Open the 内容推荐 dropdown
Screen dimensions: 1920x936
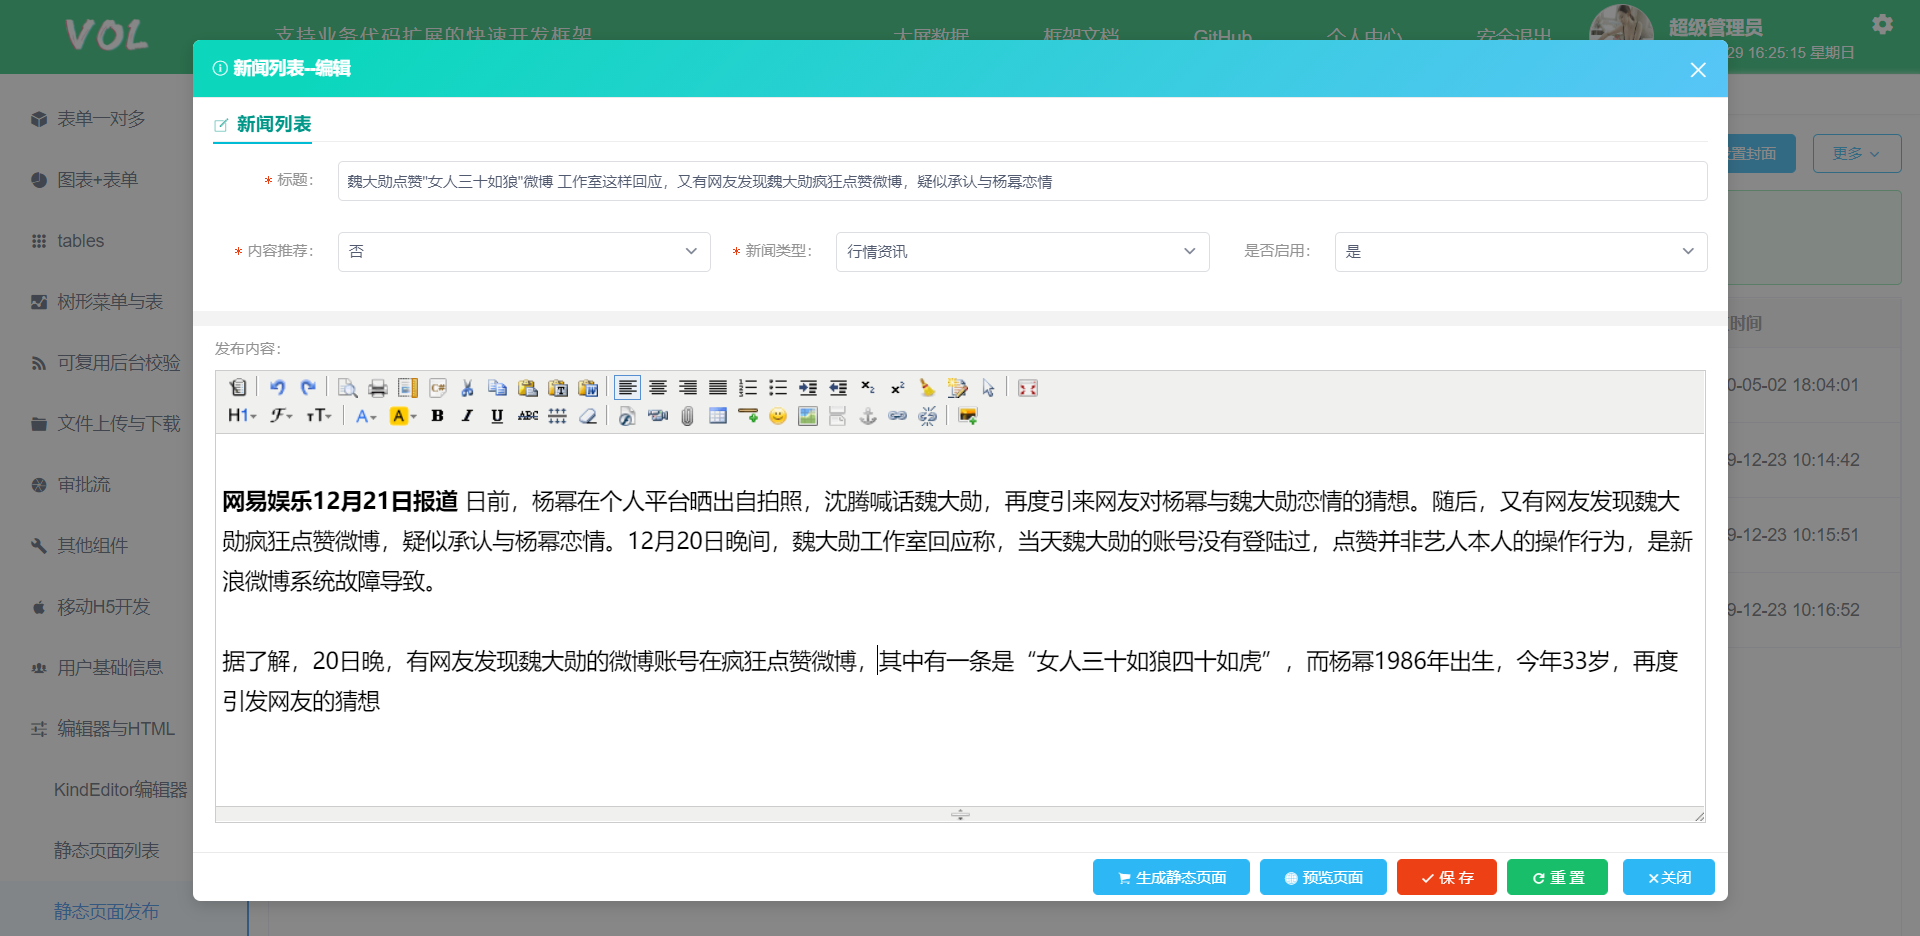point(524,252)
